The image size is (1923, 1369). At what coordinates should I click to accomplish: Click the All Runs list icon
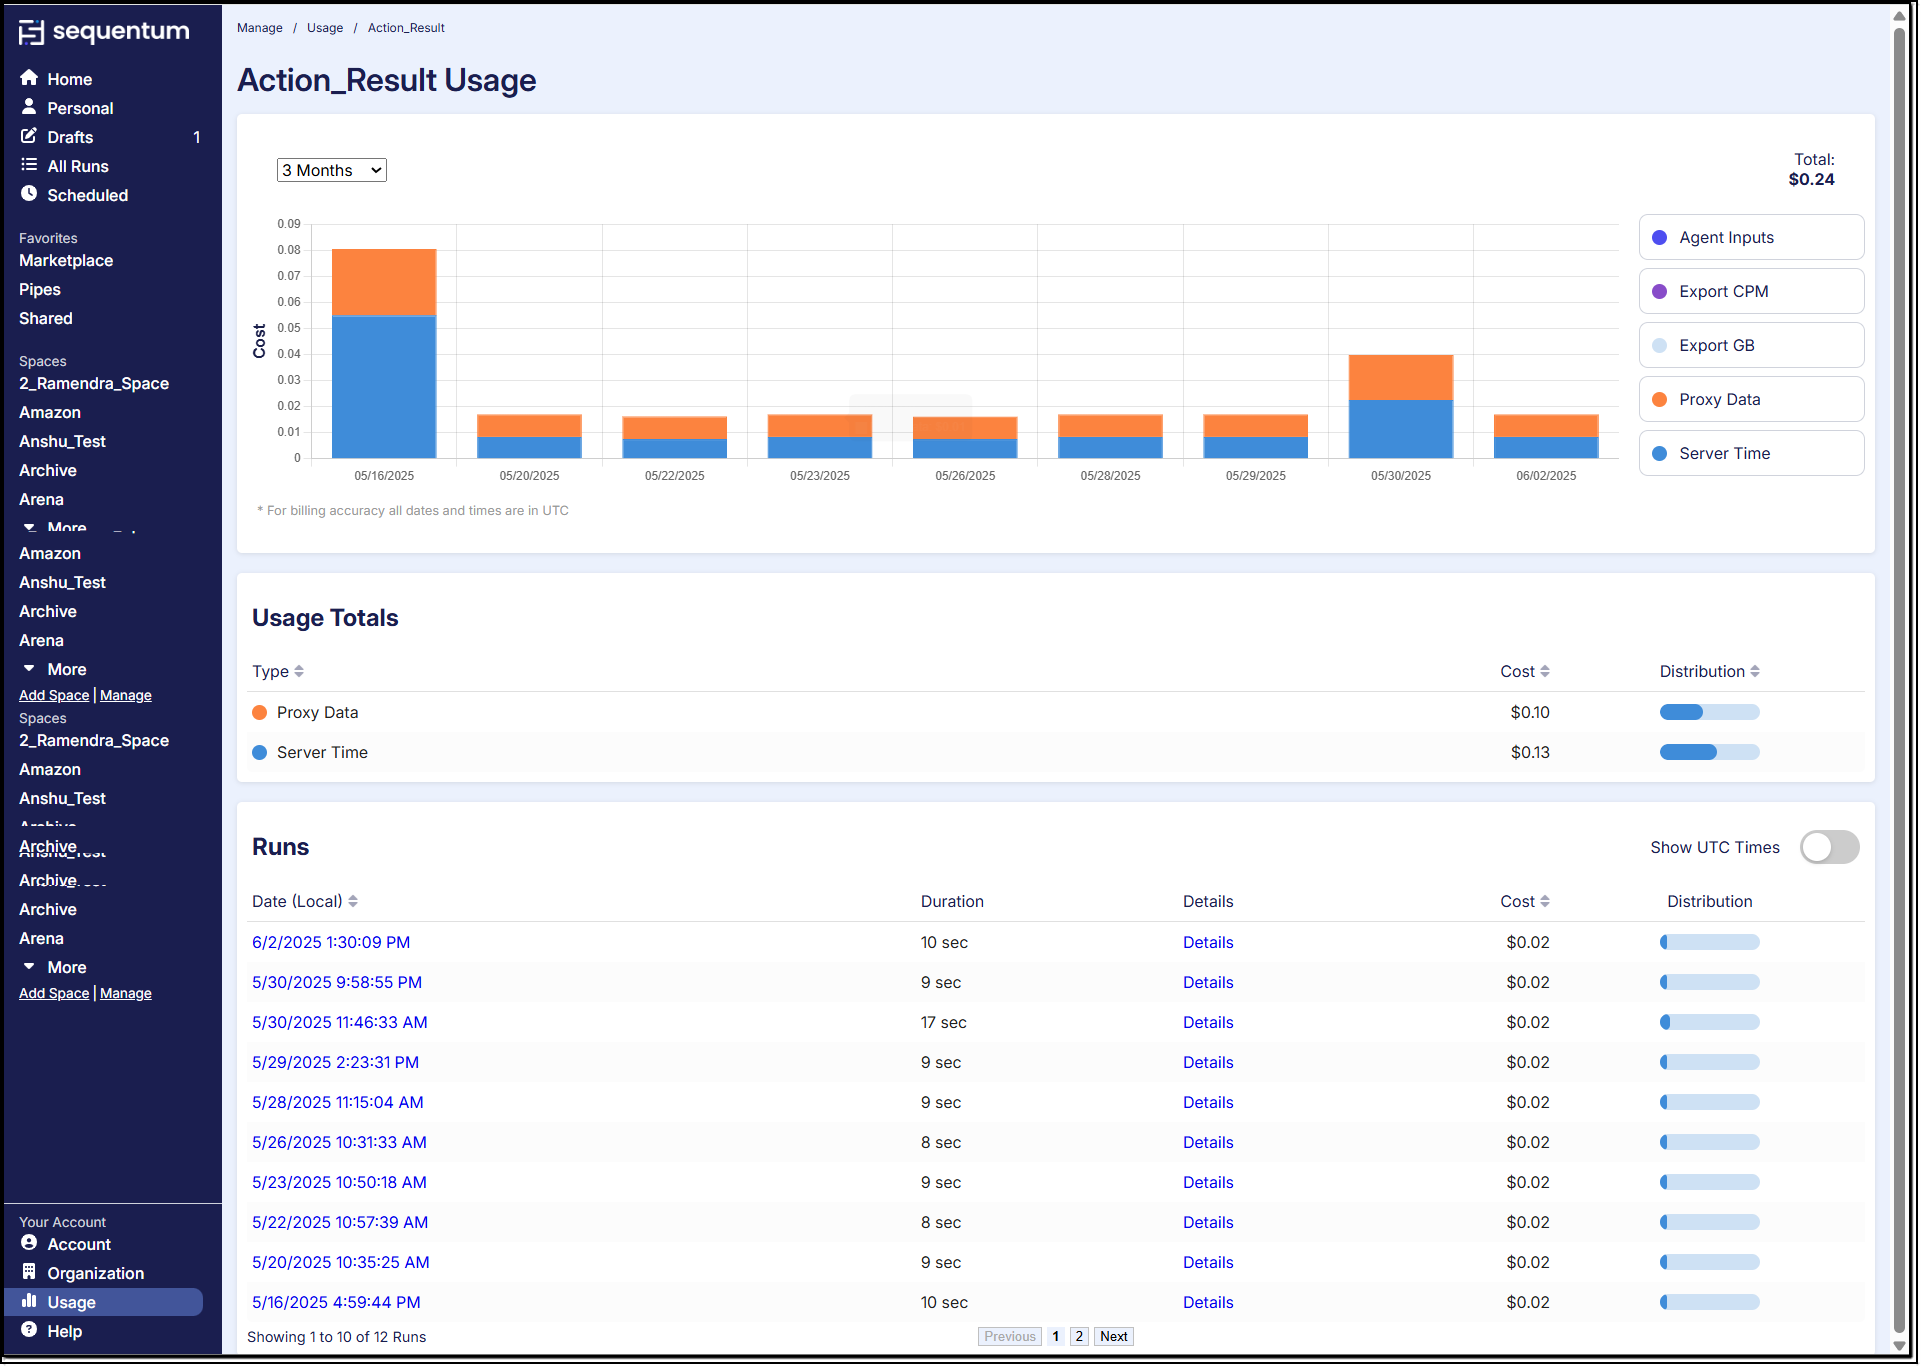point(29,165)
